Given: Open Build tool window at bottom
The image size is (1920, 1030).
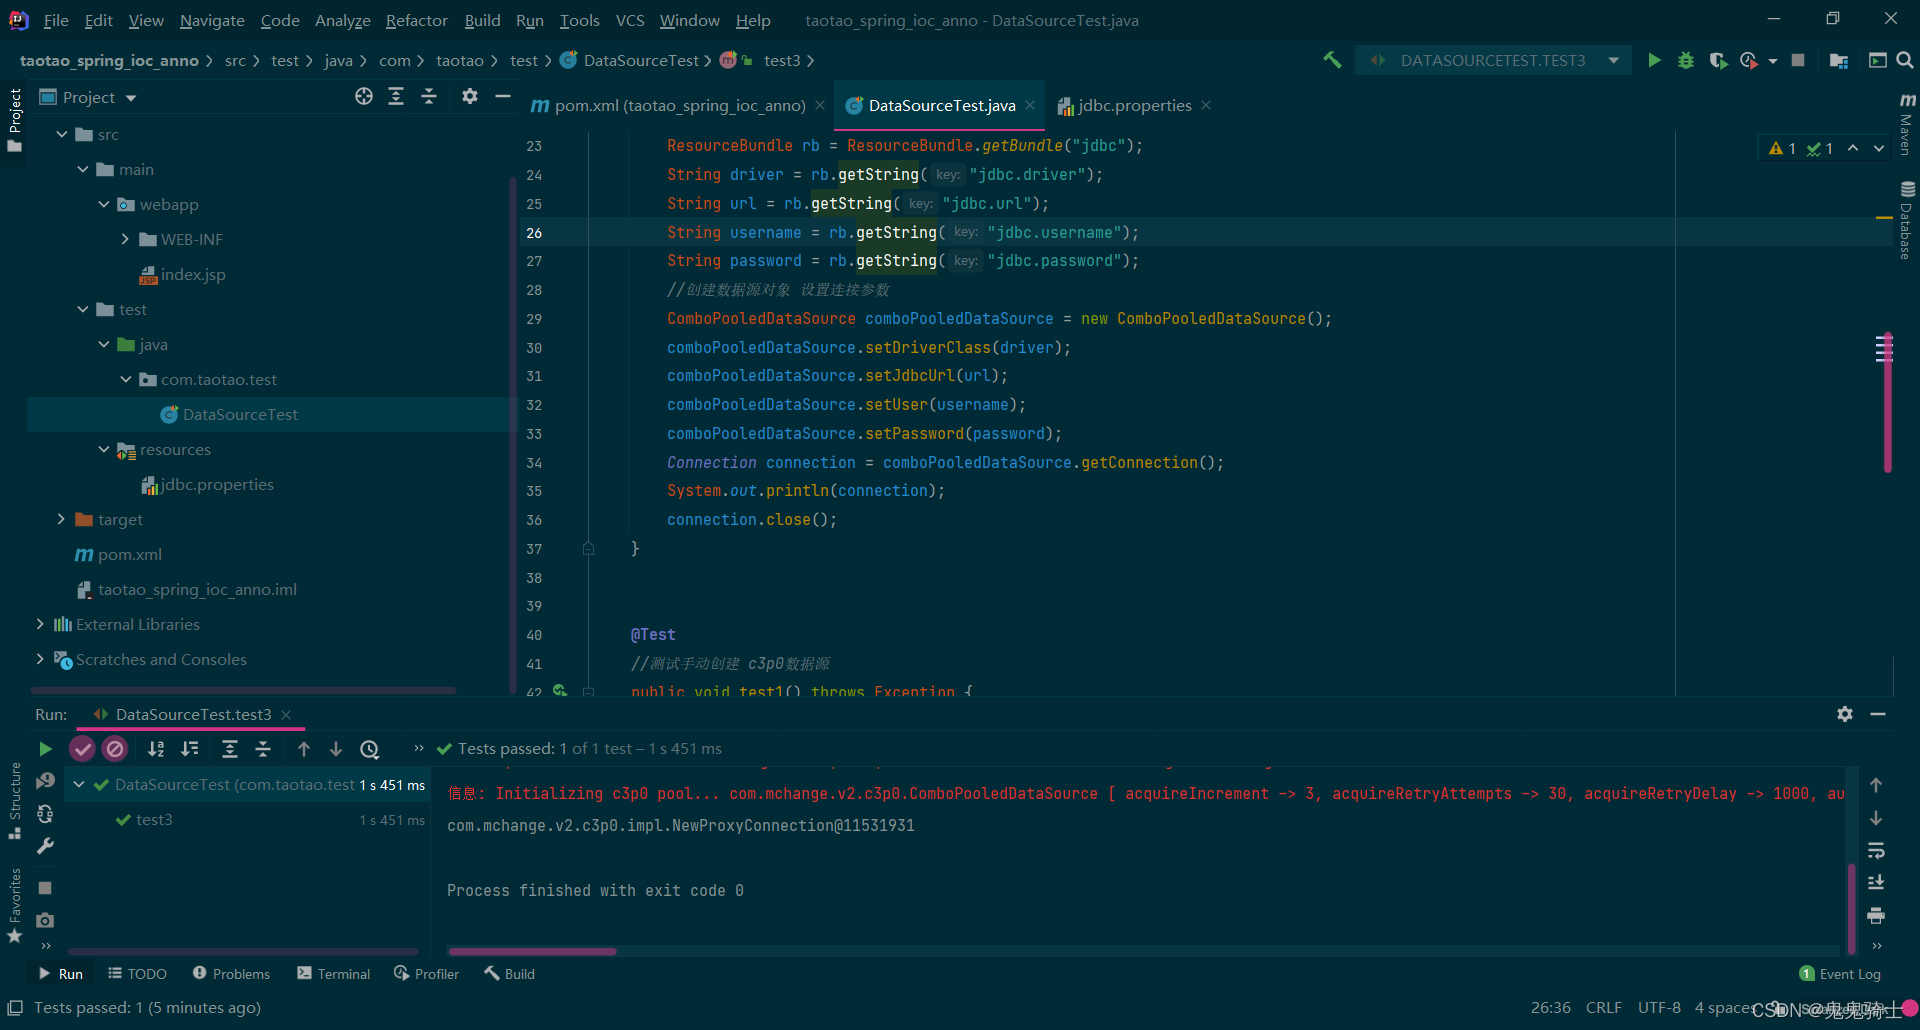Looking at the screenshot, I should pos(510,974).
